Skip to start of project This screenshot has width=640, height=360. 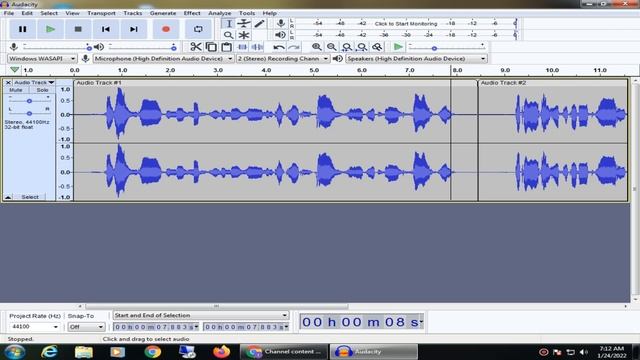pyautogui.click(x=106, y=29)
